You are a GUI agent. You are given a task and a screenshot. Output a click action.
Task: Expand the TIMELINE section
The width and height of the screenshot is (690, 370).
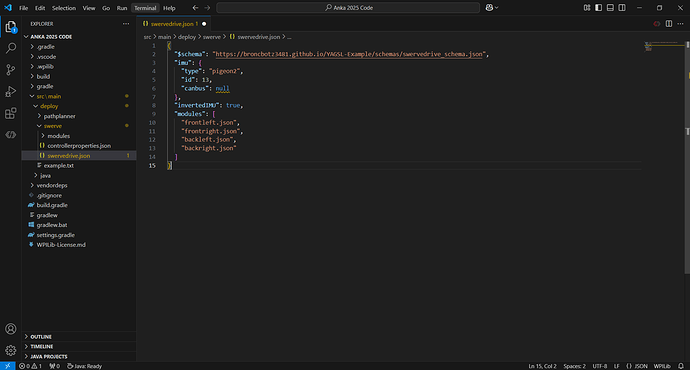[x=42, y=347]
